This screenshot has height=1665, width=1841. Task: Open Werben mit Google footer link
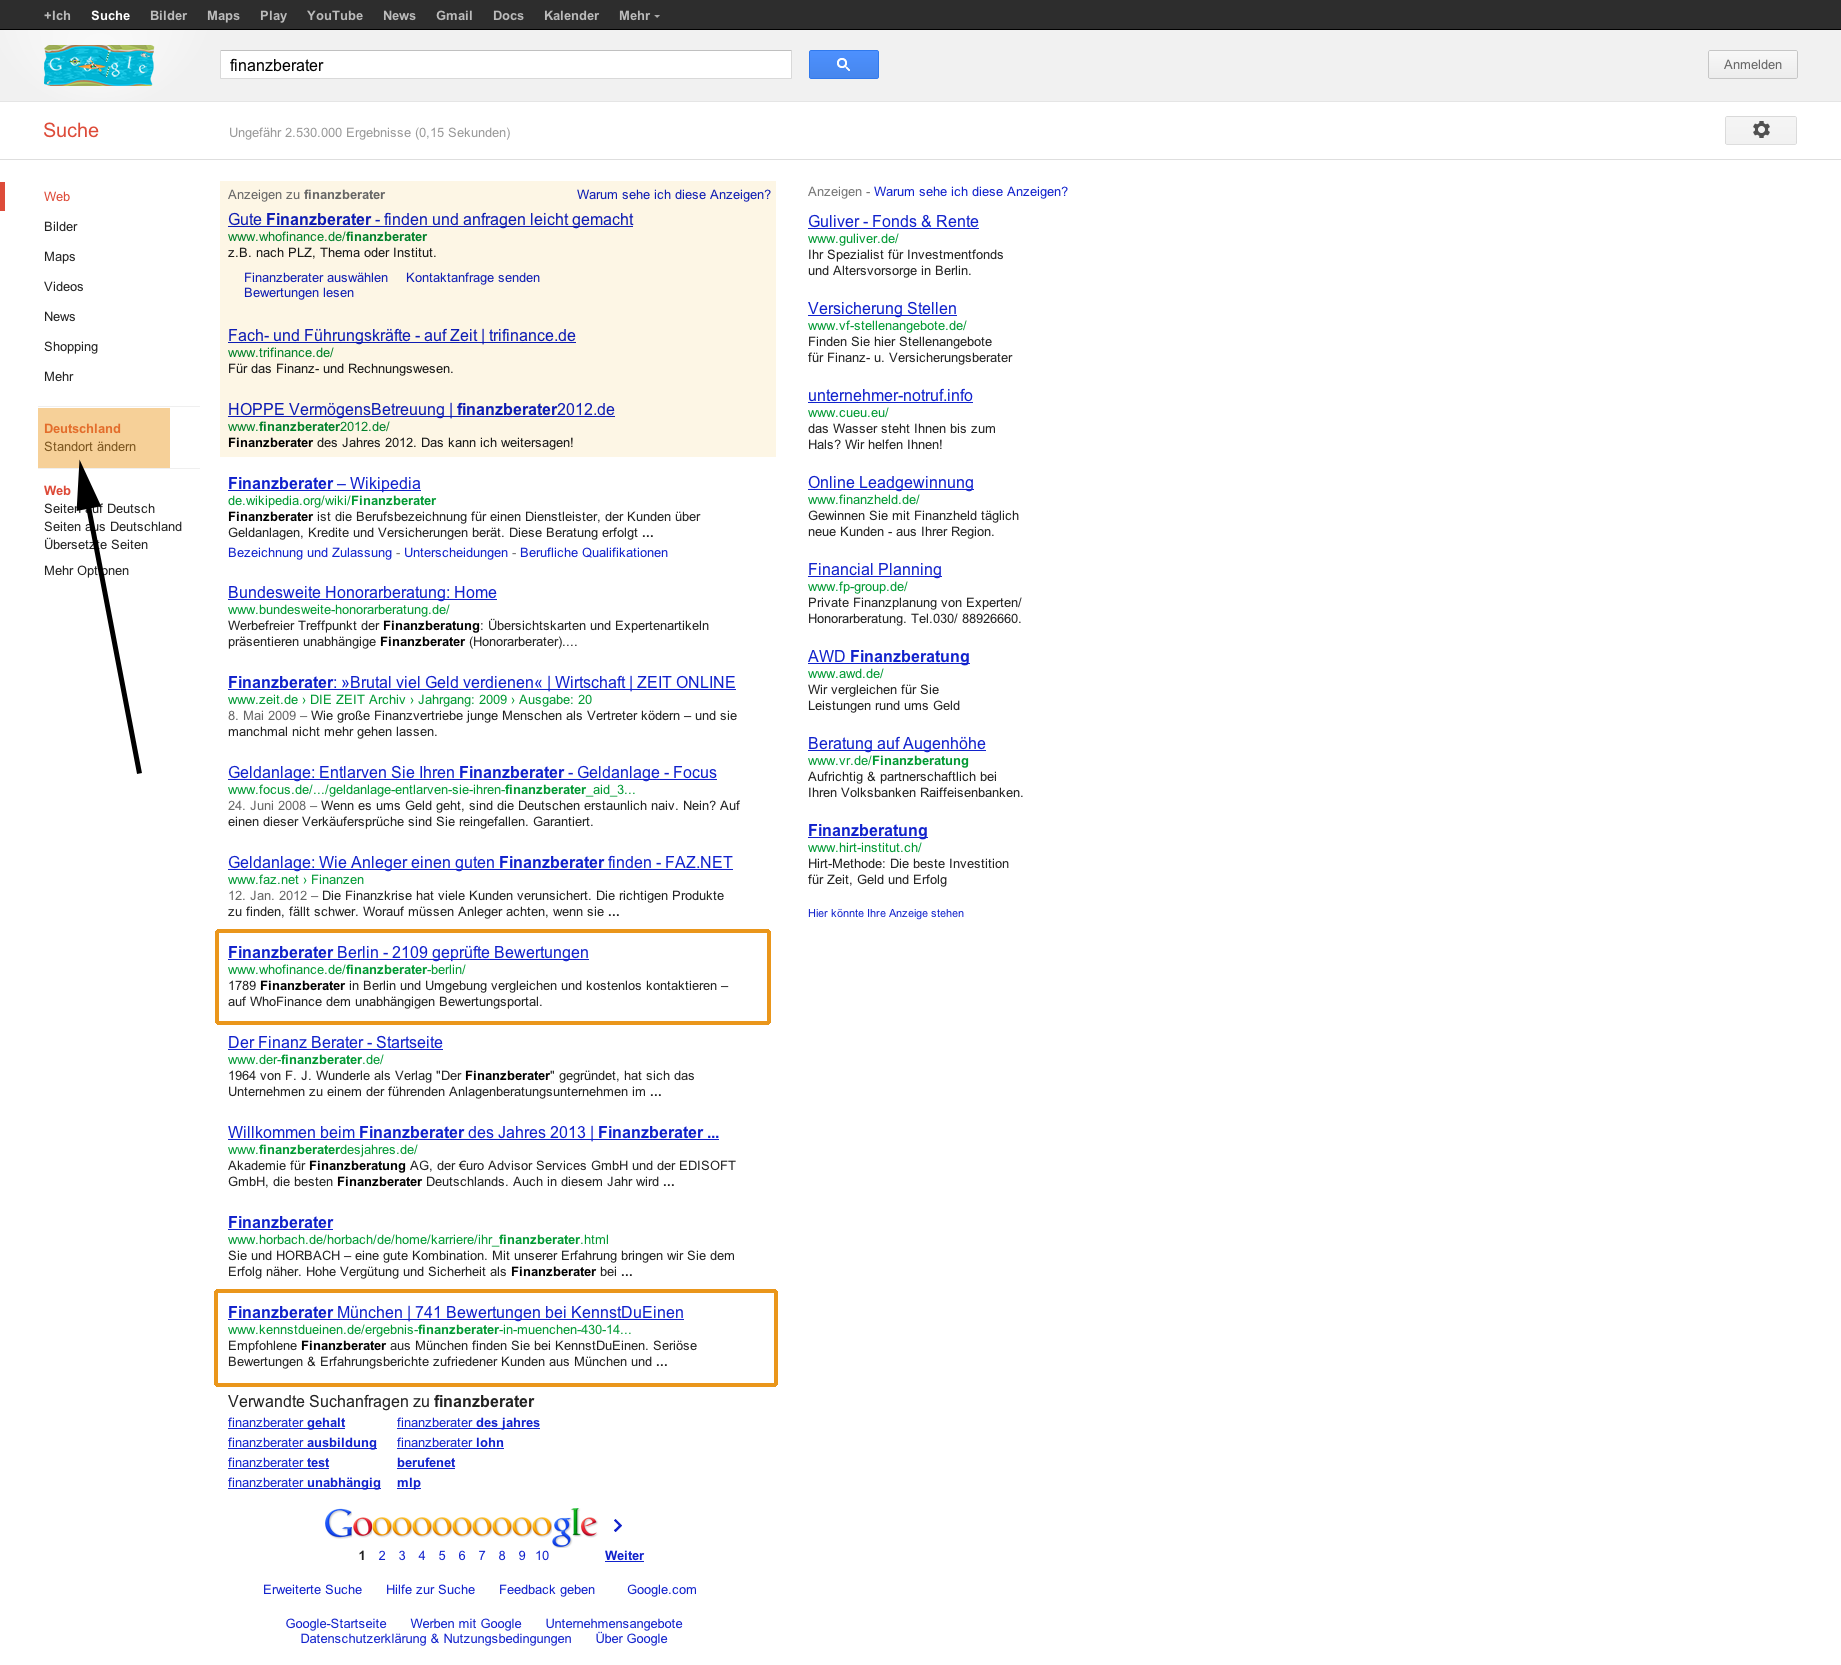[x=466, y=1624]
